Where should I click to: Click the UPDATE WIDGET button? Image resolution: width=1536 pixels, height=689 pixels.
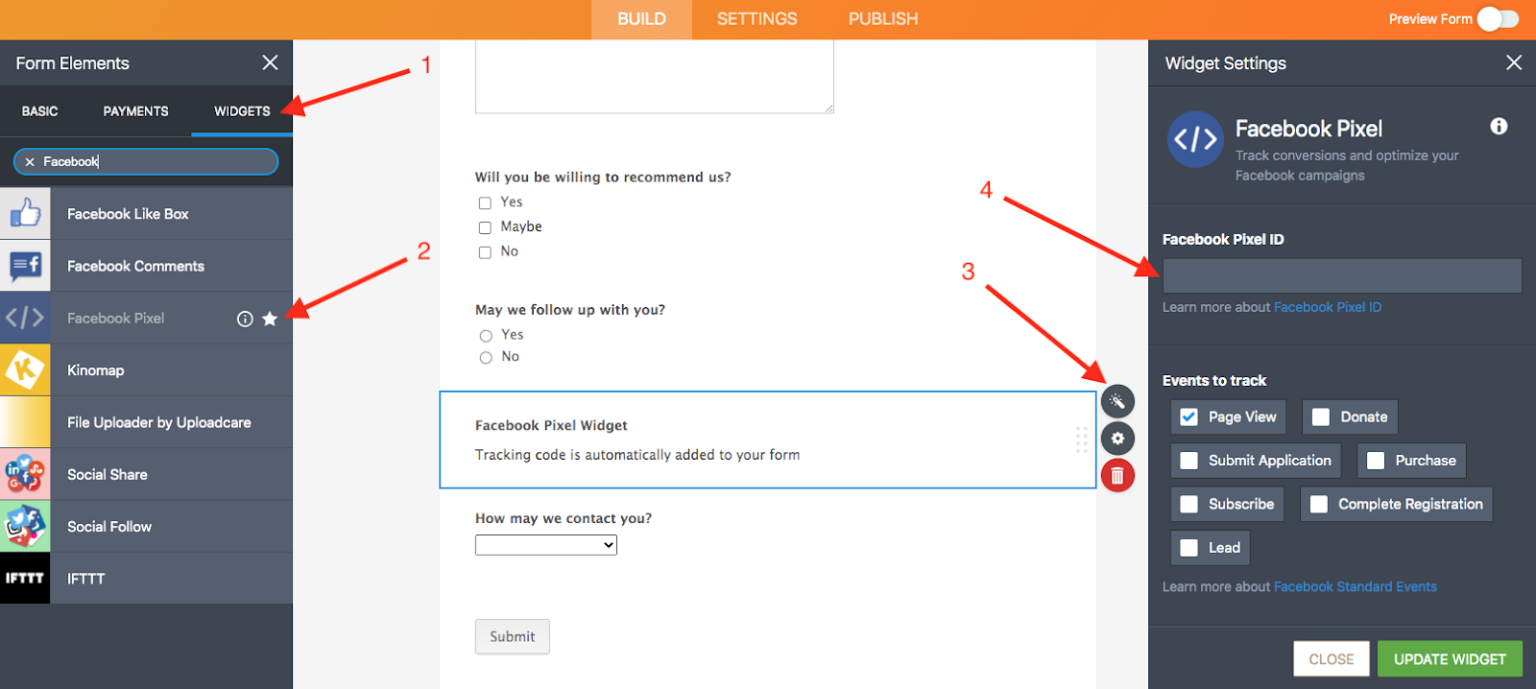coord(1449,658)
